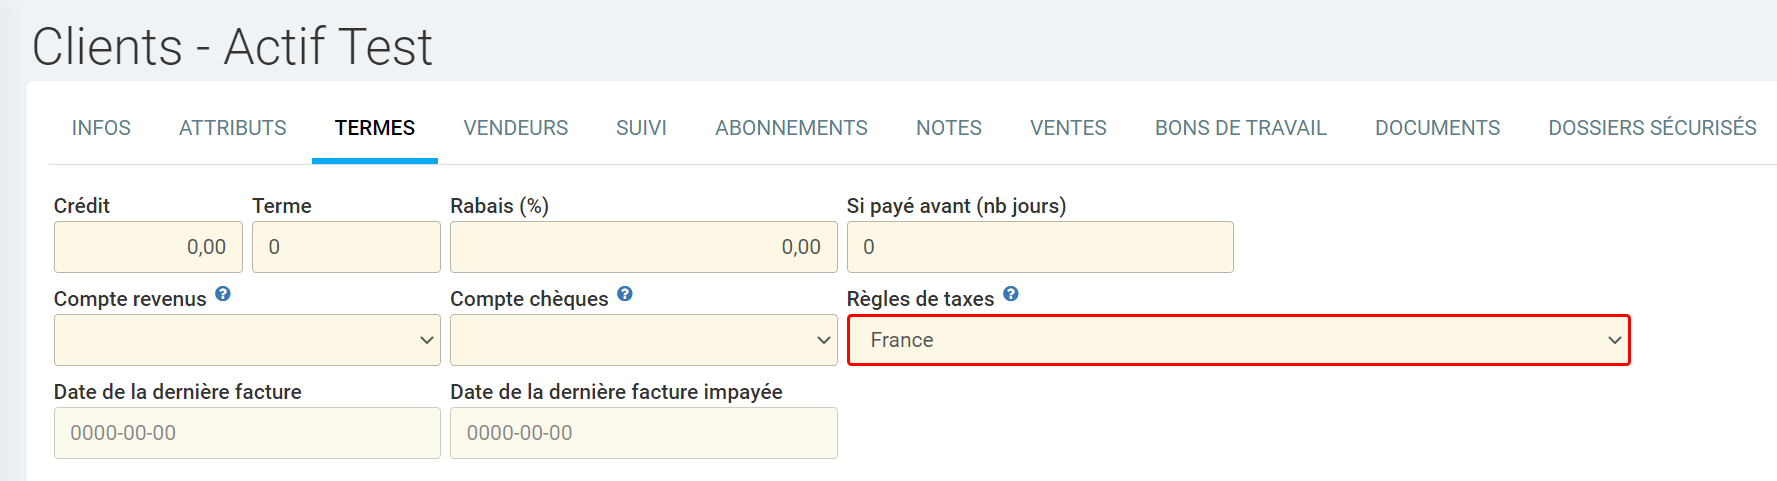Expand the Compte chèques dropdown
The width and height of the screenshot is (1777, 481).
(643, 340)
